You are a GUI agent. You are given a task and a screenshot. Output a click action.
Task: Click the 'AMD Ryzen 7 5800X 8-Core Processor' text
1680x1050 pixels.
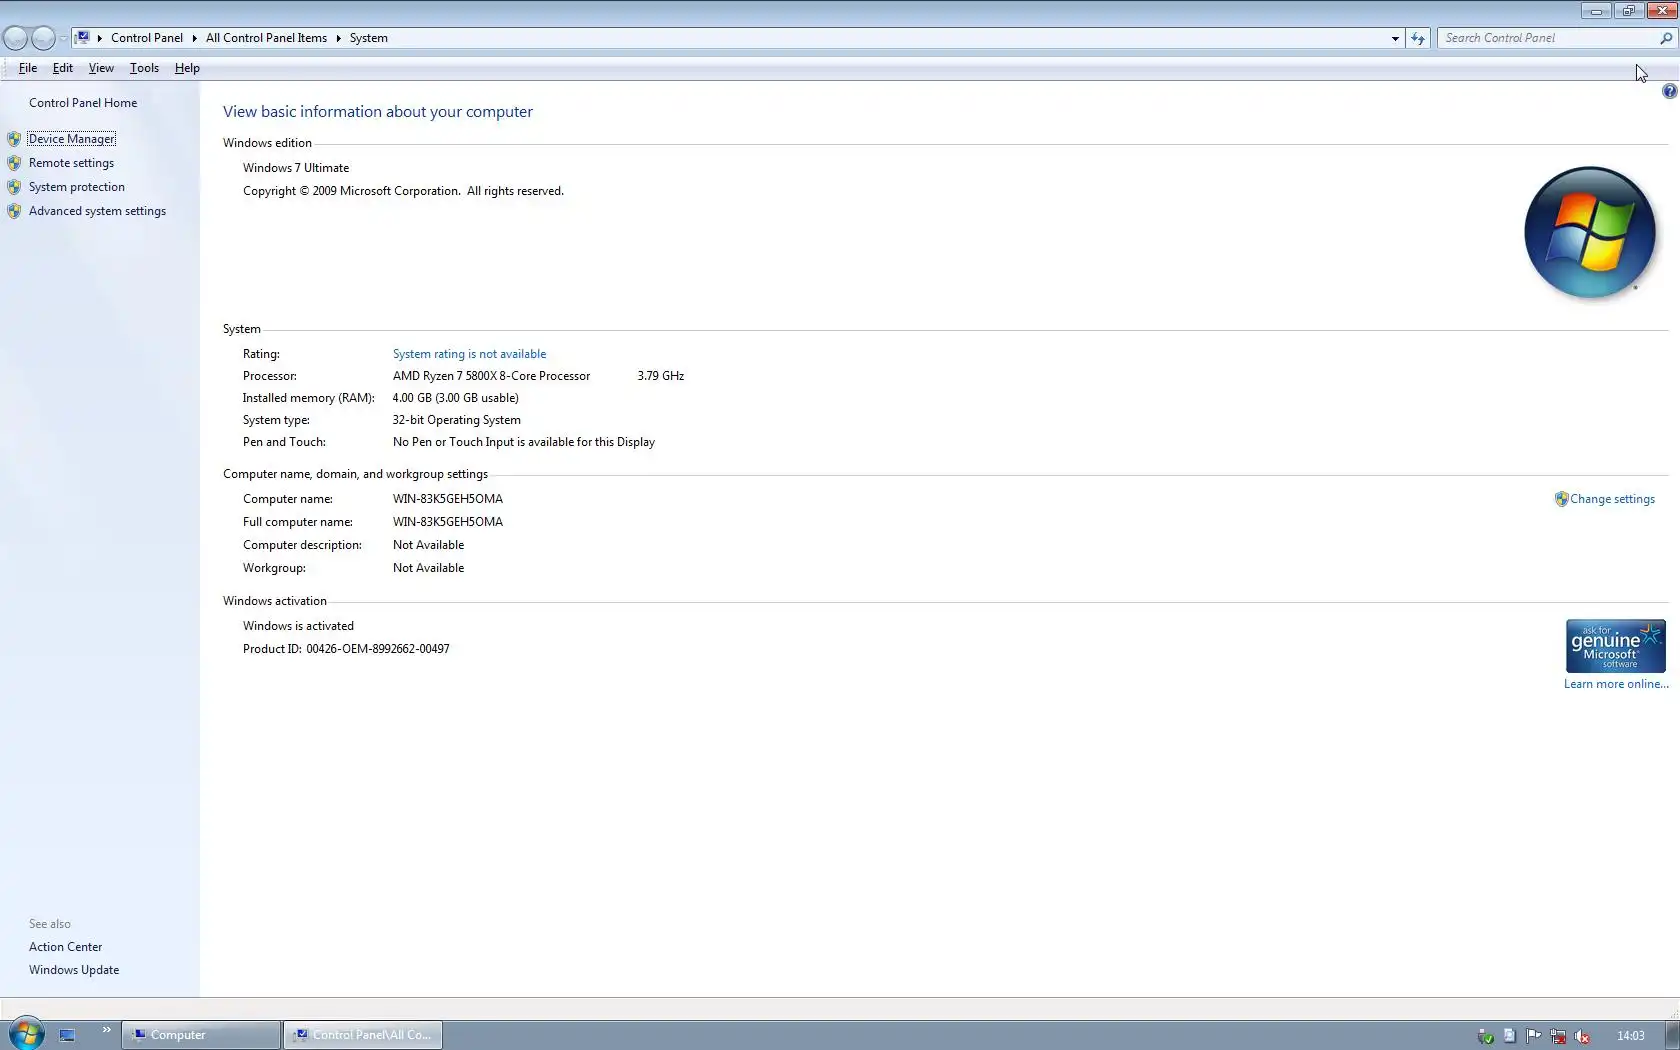pyautogui.click(x=491, y=376)
